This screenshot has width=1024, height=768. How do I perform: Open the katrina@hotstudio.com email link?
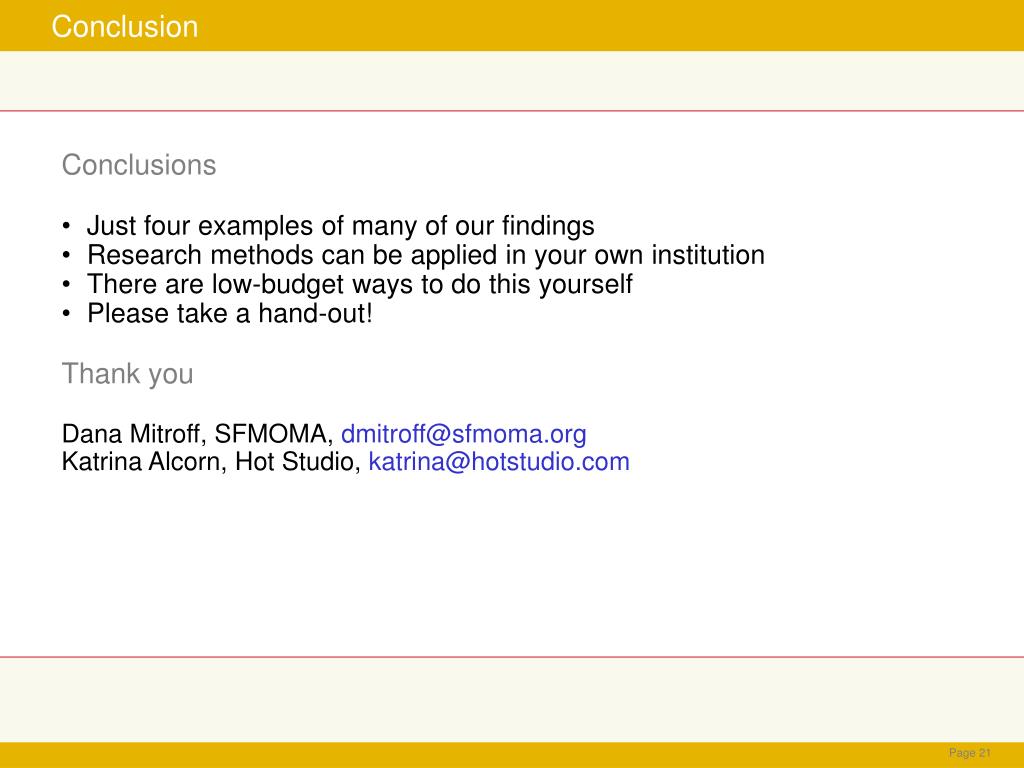[499, 462]
